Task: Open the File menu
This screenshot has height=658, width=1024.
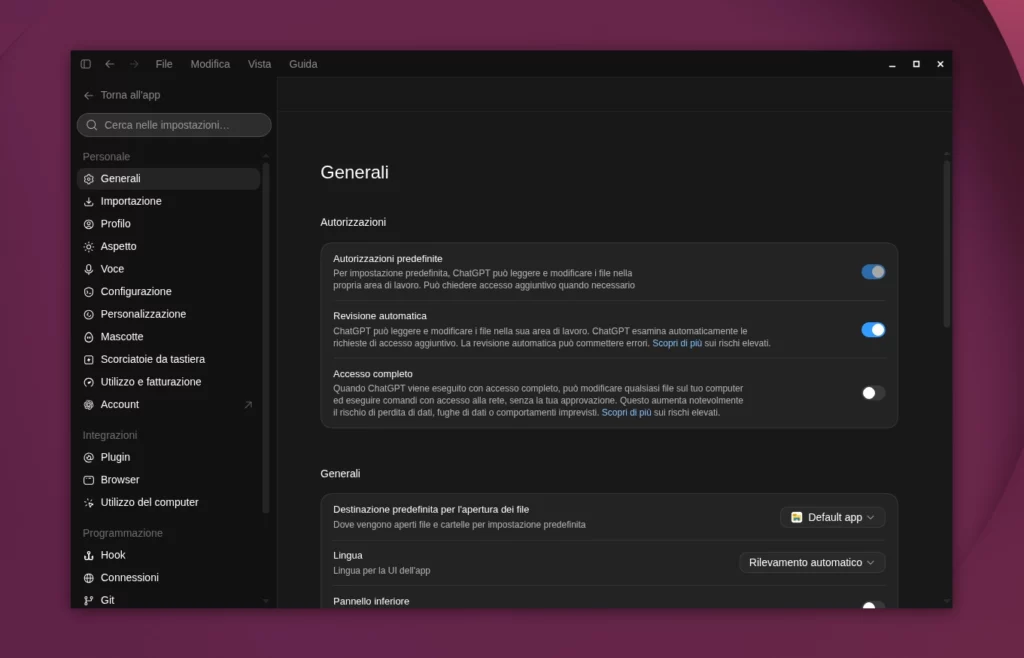Action: point(164,64)
